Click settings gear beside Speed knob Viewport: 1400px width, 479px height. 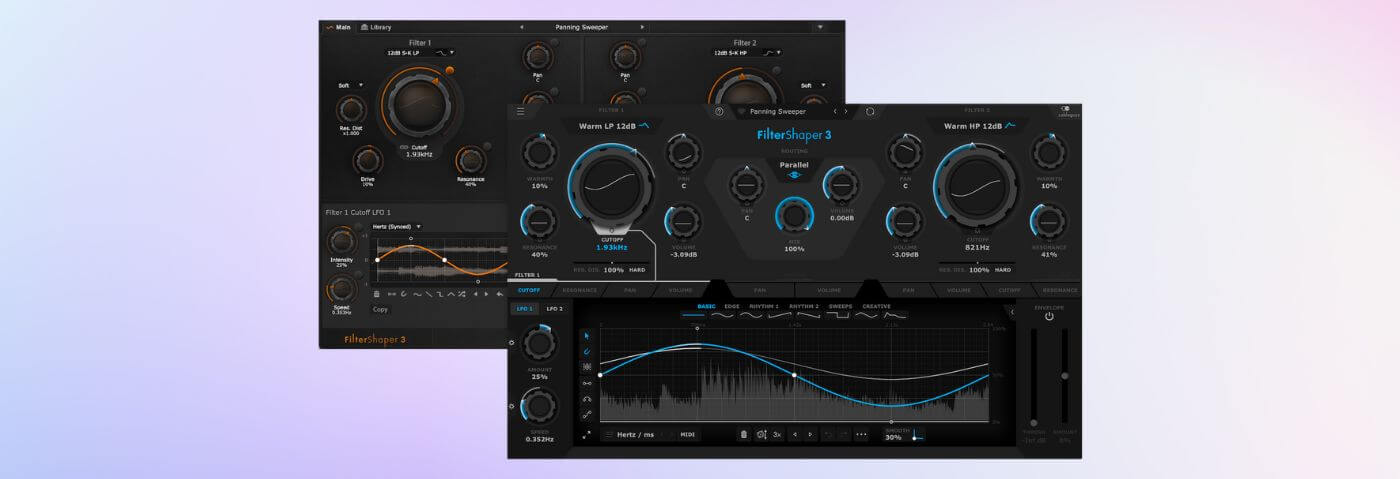coord(512,406)
